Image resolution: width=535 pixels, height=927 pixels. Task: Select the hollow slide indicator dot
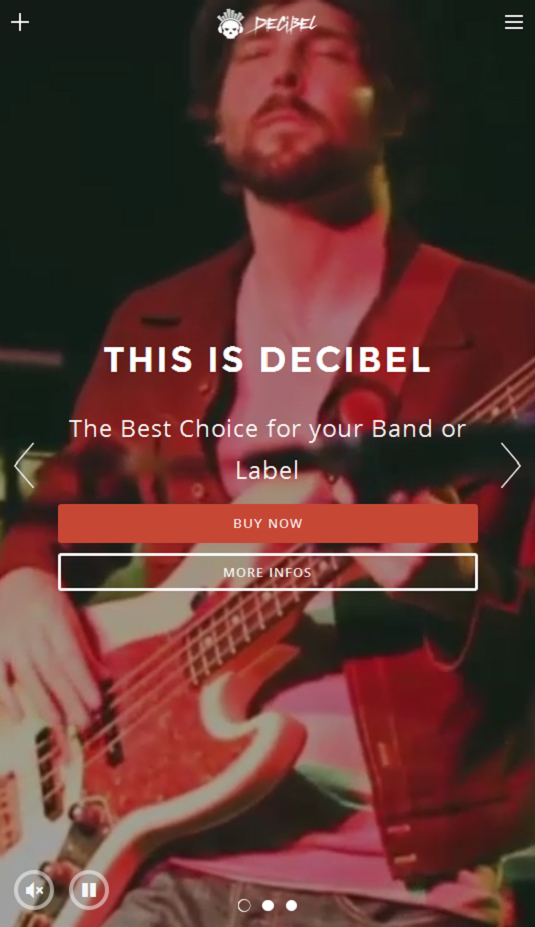pyautogui.click(x=244, y=905)
